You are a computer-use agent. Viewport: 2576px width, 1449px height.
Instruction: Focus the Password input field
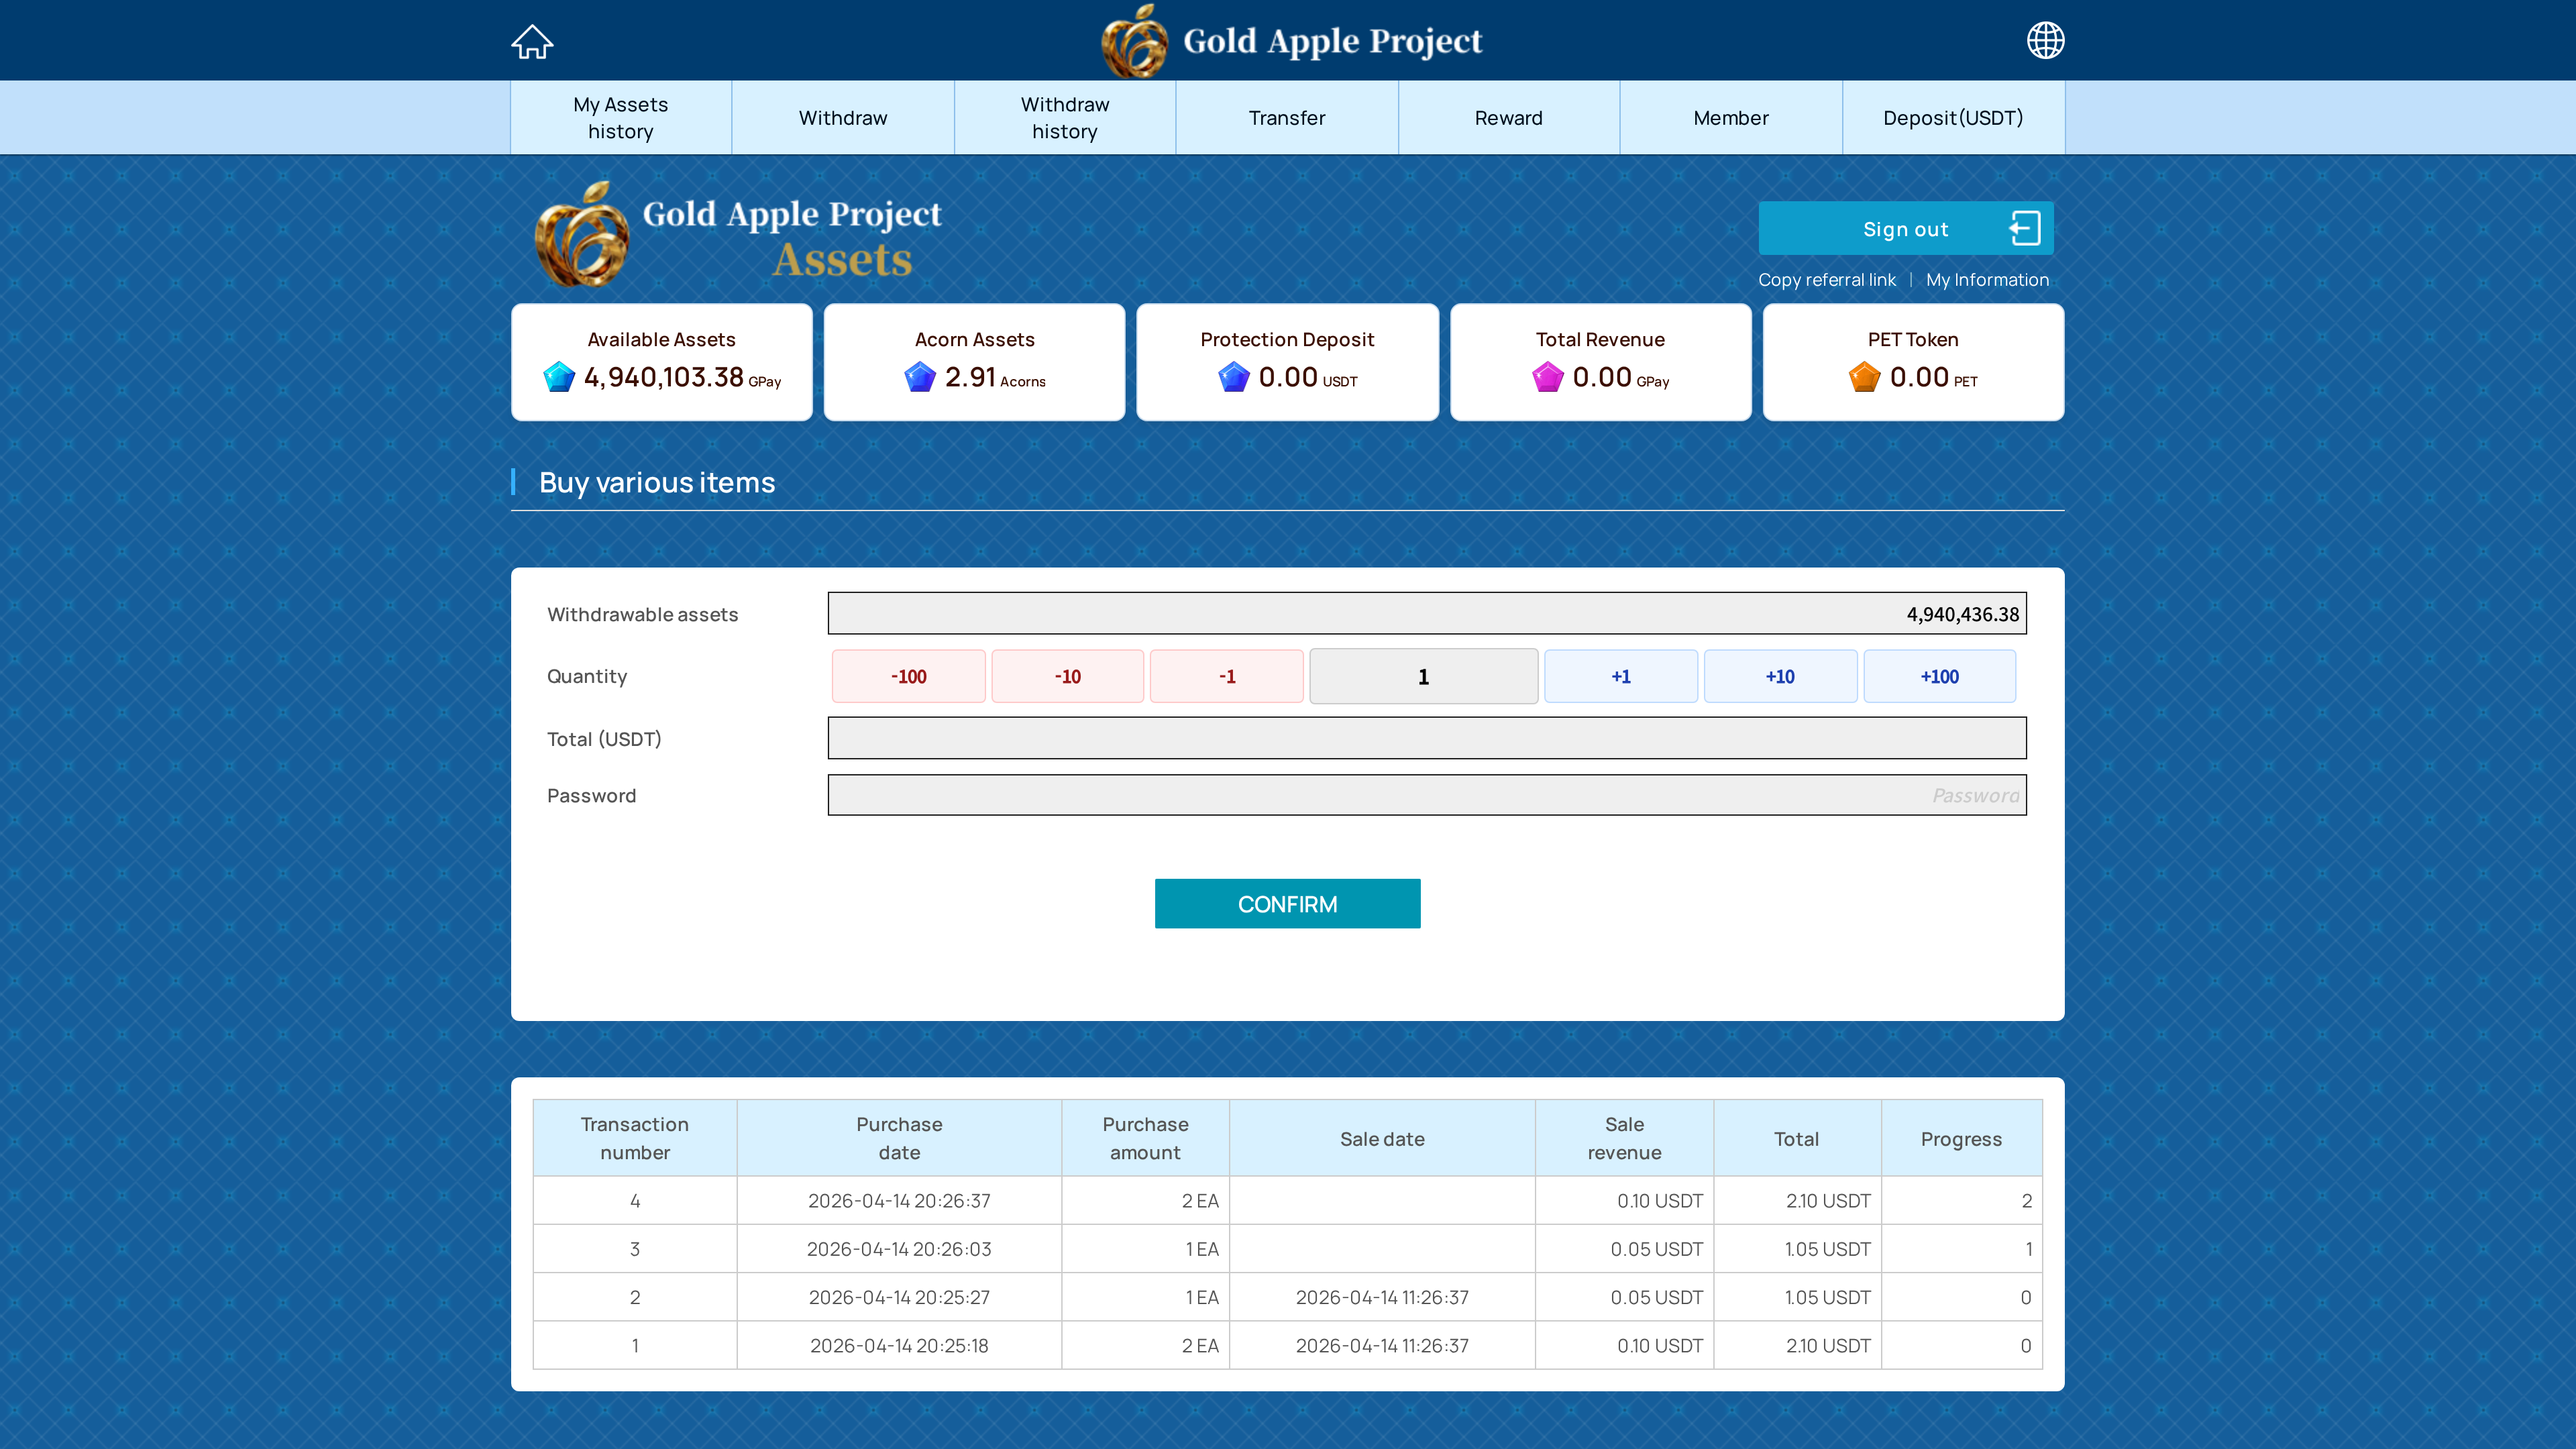click(x=1426, y=795)
